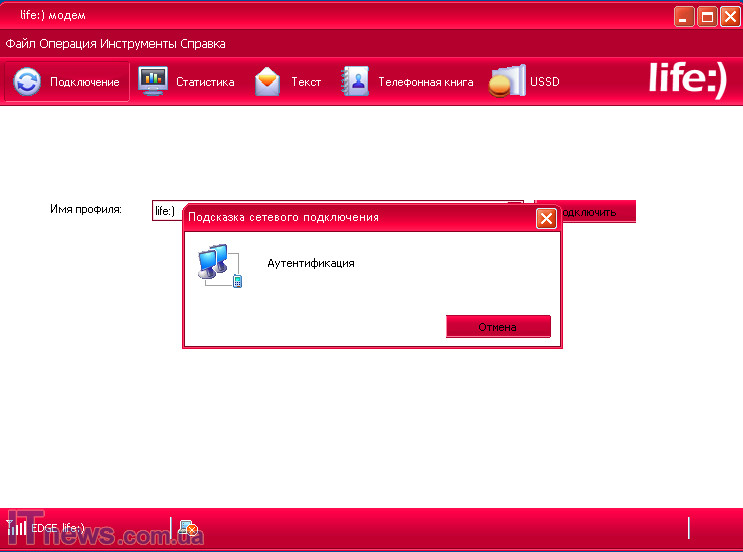Open the Справка help menu
This screenshot has height=552, width=743.
tap(203, 44)
